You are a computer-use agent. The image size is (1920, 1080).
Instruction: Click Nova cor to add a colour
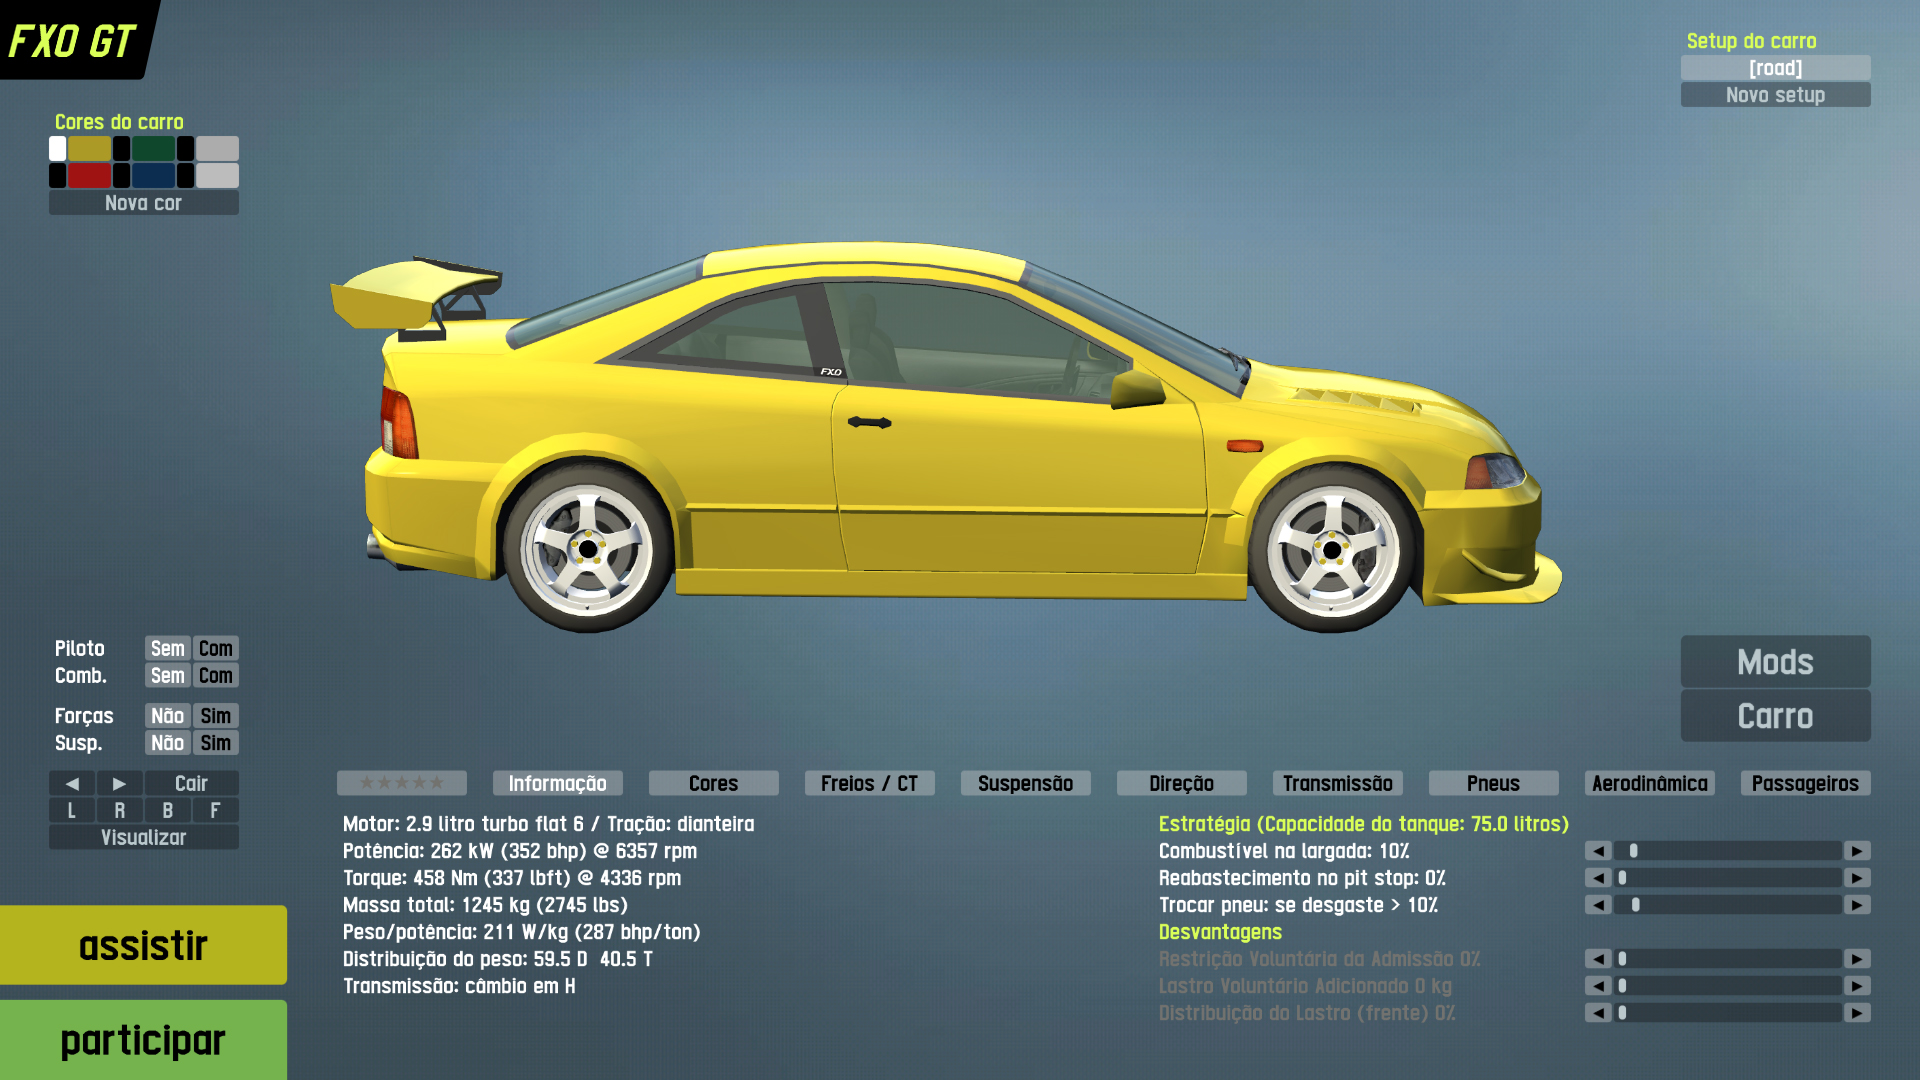click(x=143, y=203)
